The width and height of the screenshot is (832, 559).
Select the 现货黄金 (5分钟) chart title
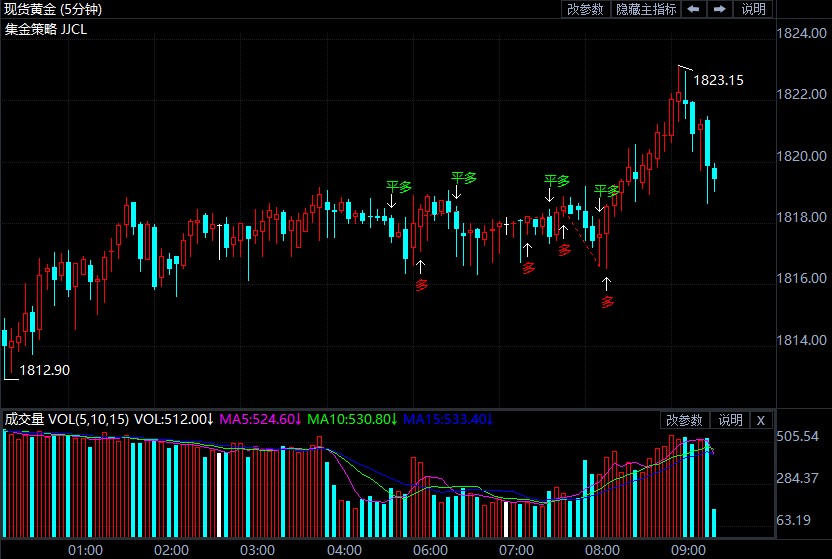(x=53, y=9)
